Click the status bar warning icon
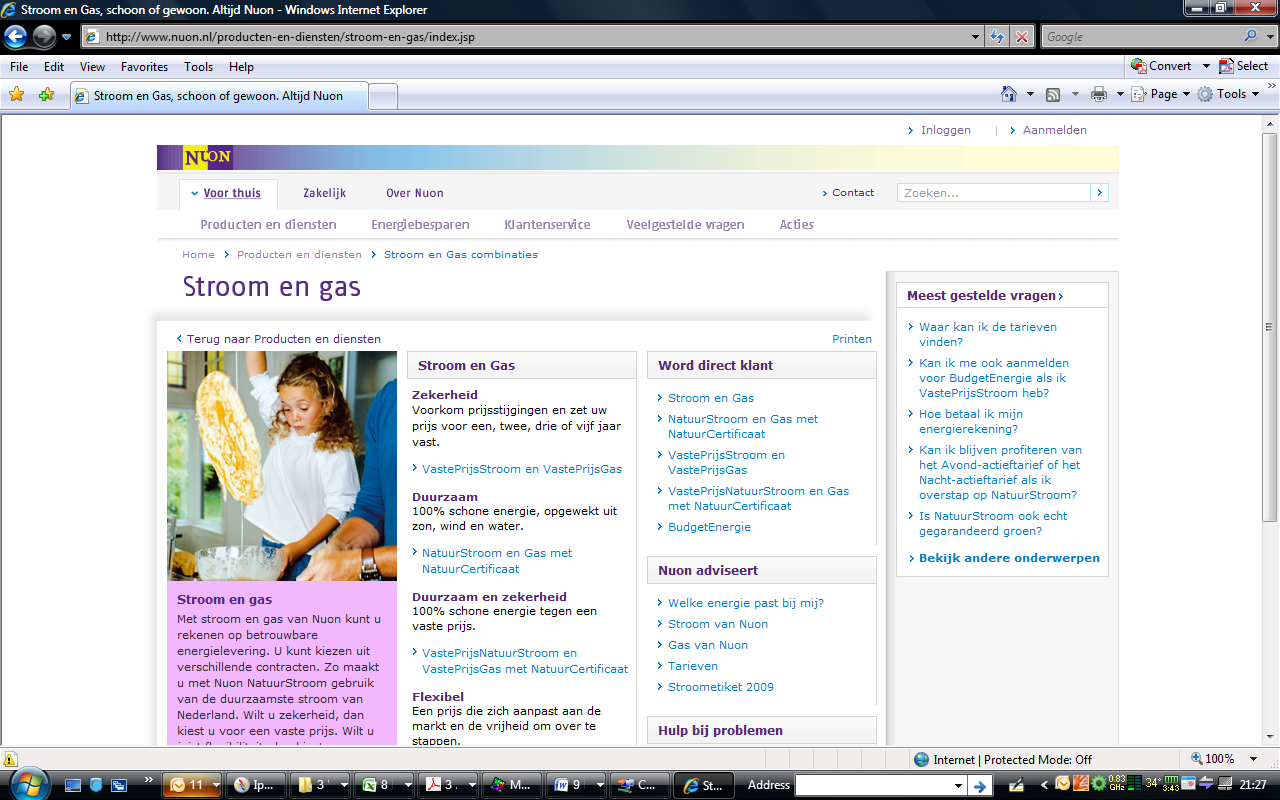Viewport: 1280px width, 800px height. tap(10, 759)
